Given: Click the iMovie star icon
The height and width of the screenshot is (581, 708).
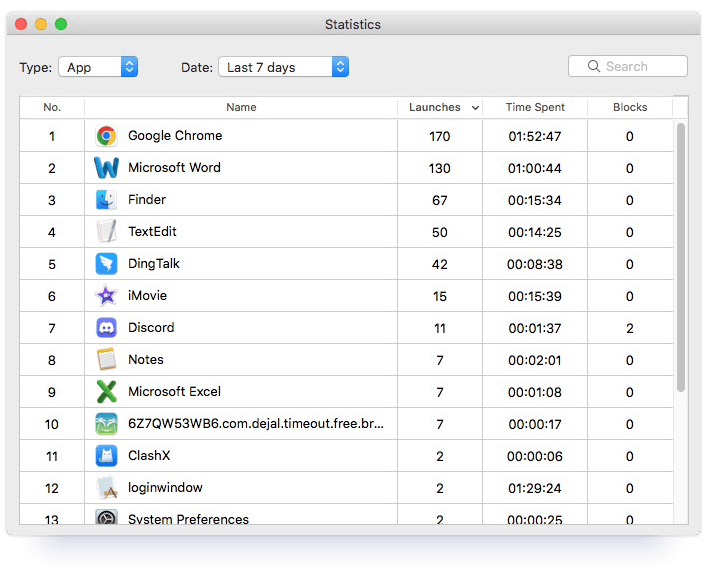Looking at the screenshot, I should [x=107, y=296].
